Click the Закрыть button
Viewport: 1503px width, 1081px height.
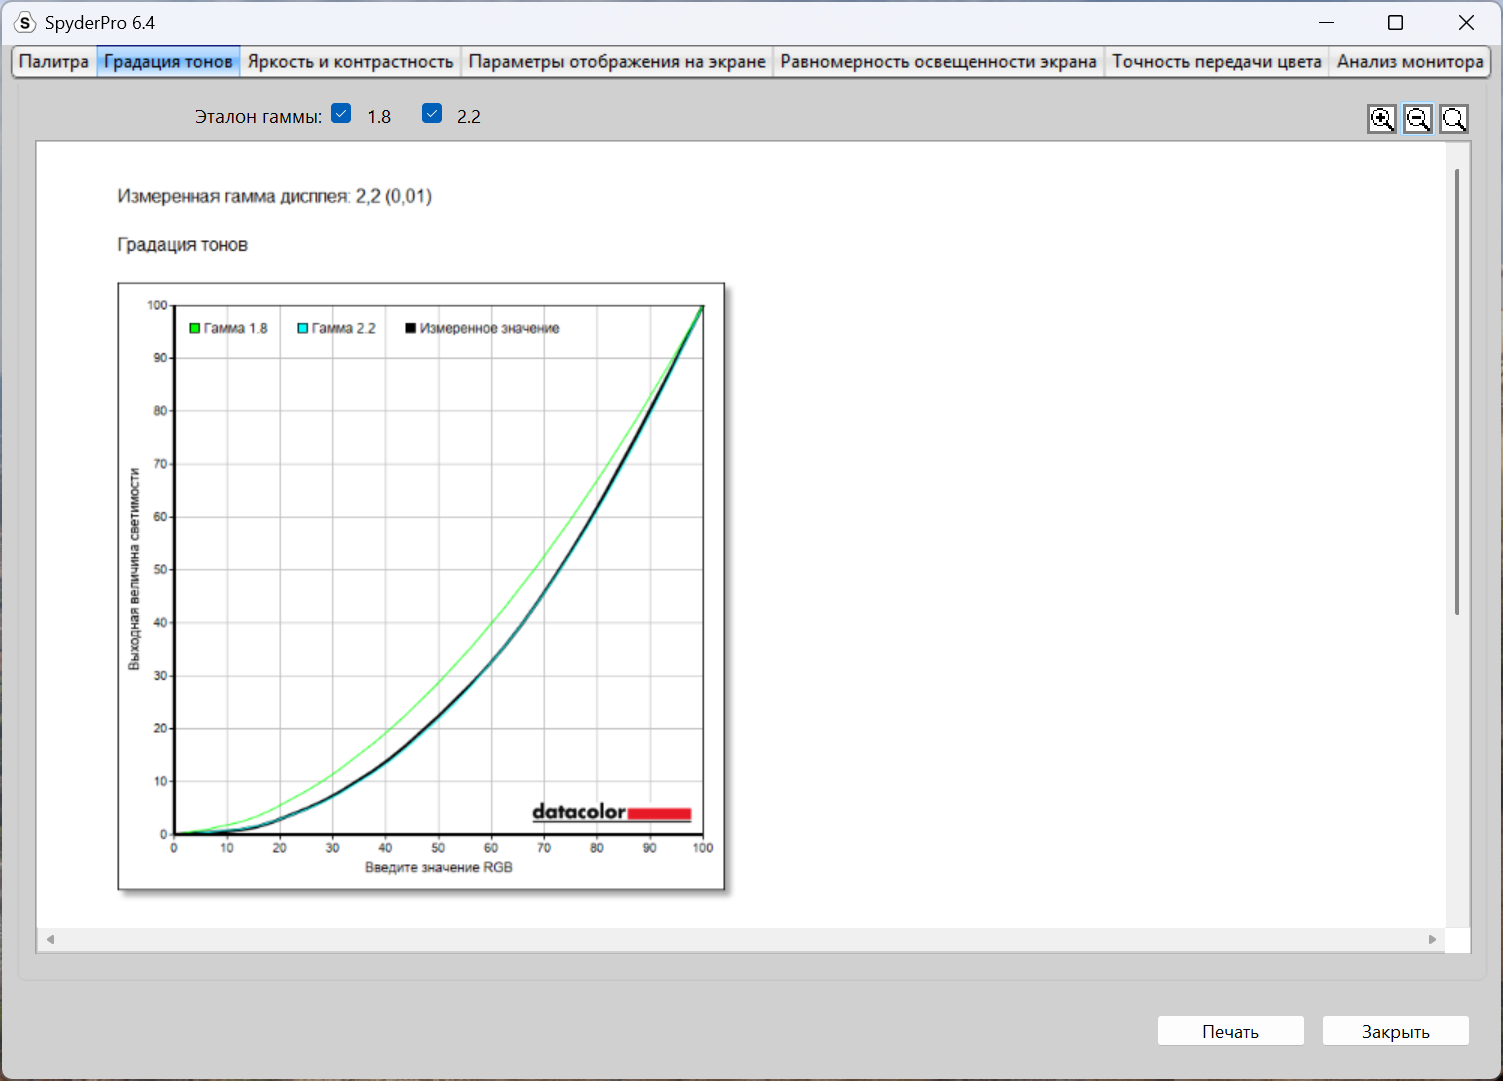coord(1395,1031)
